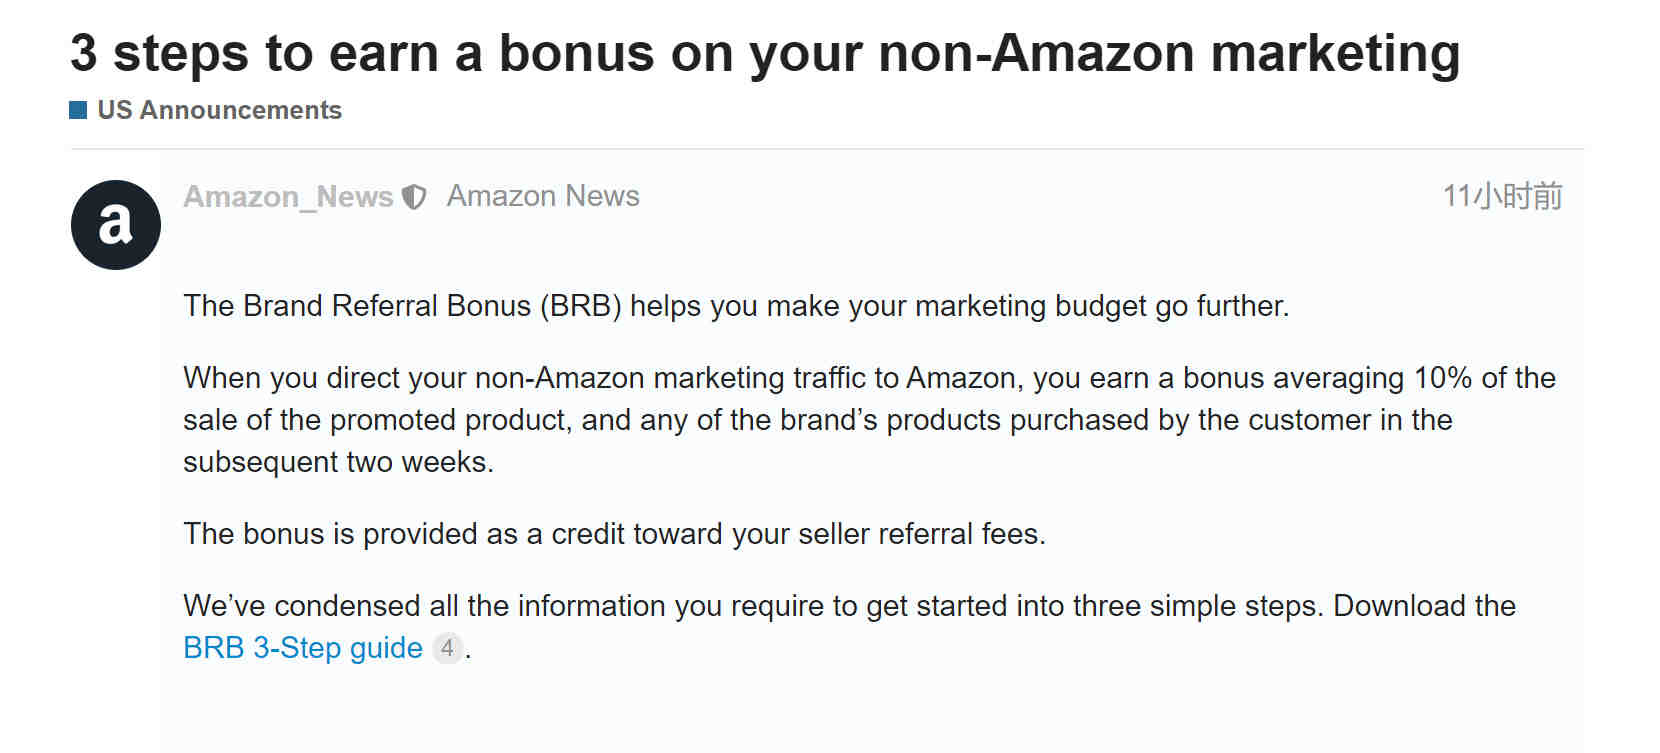
Task: Click the "11小时前" post timestamp
Action: point(1502,196)
